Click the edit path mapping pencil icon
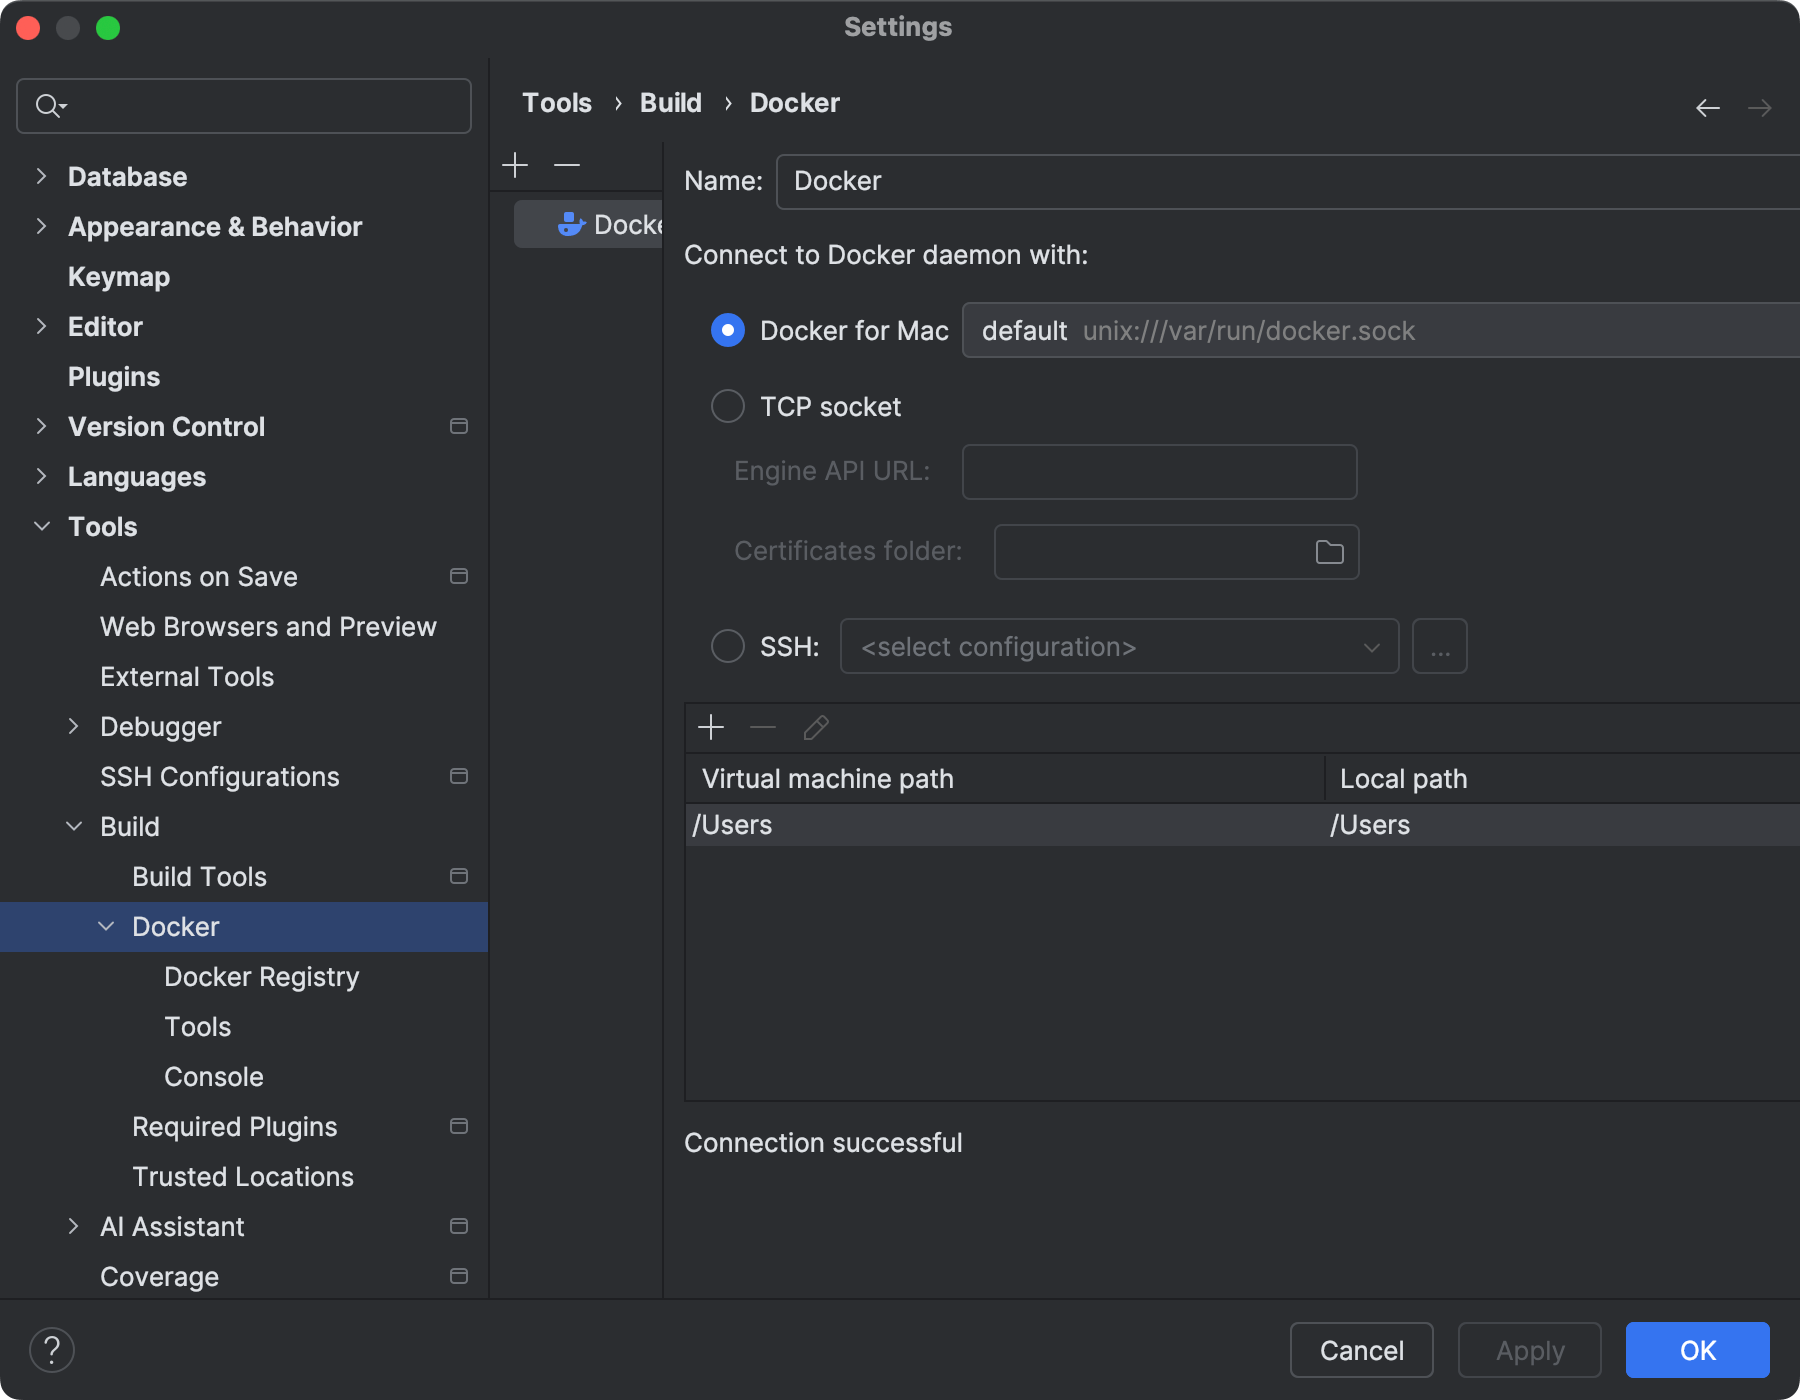Viewport: 1800px width, 1400px height. [816, 727]
